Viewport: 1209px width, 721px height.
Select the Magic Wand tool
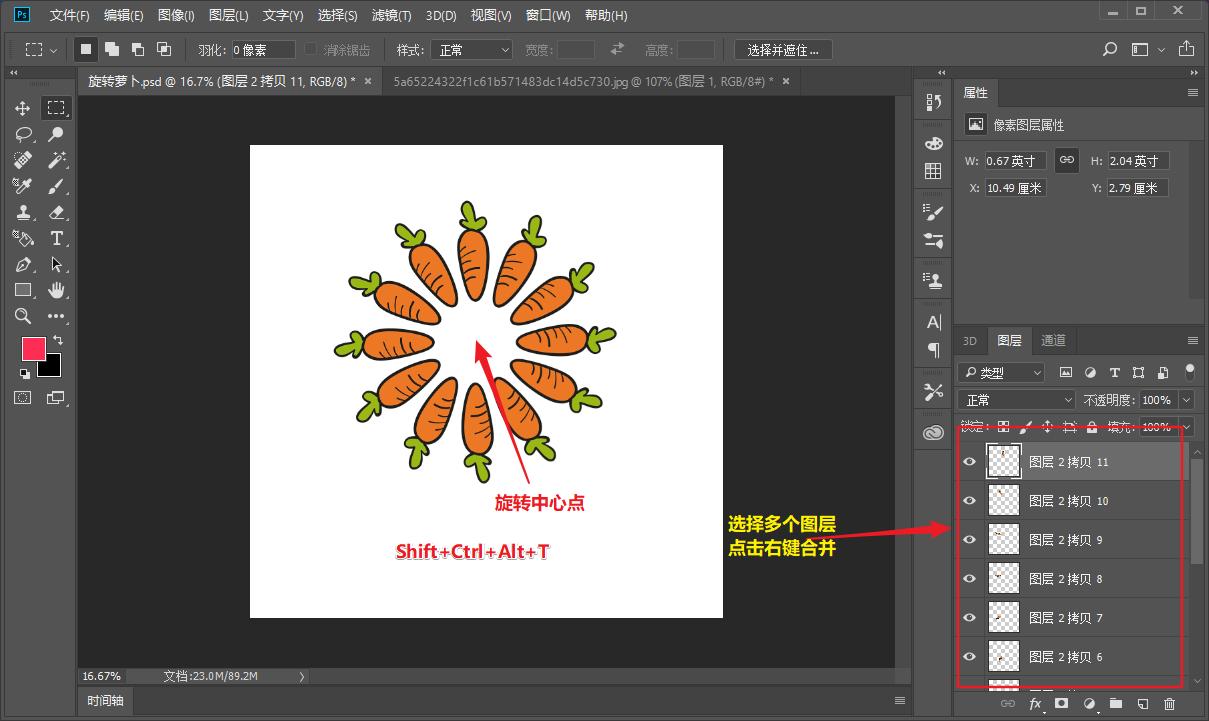coord(56,160)
